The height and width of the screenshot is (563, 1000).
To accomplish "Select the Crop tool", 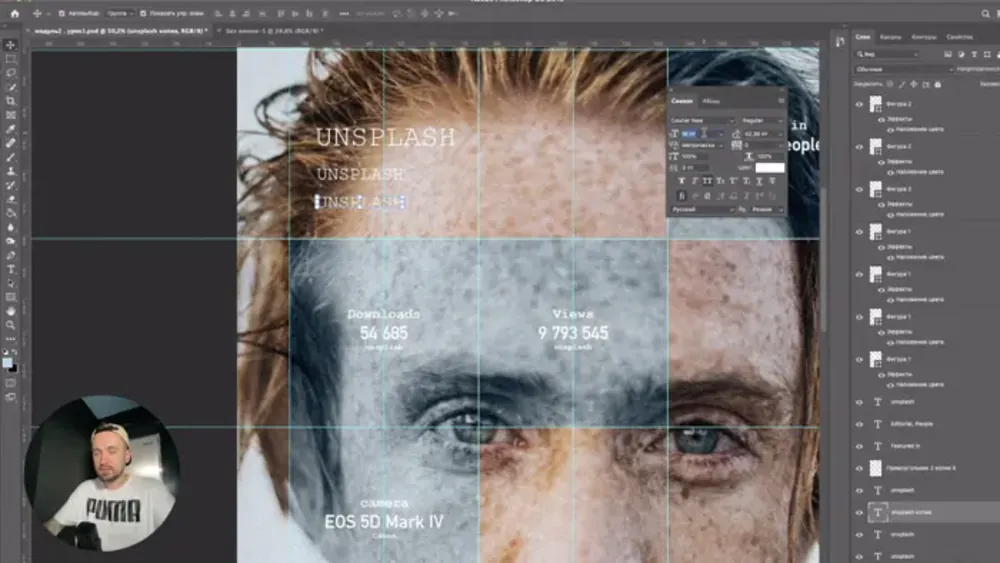I will click(x=10, y=101).
